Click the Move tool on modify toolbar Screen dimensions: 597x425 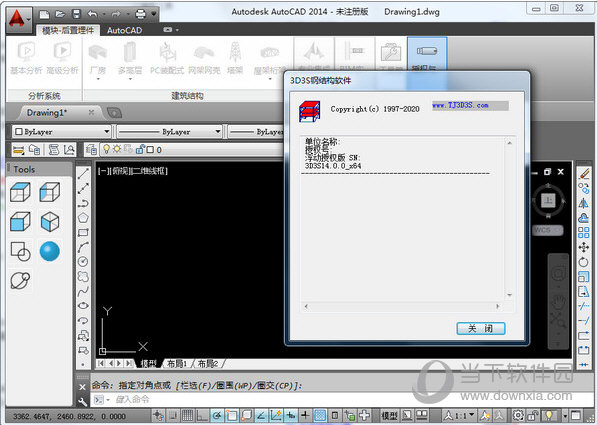pos(583,248)
